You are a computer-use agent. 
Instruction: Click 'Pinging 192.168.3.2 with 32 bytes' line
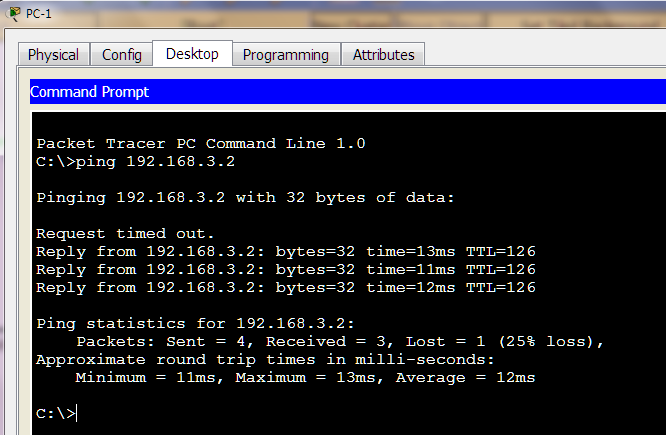coord(246,198)
